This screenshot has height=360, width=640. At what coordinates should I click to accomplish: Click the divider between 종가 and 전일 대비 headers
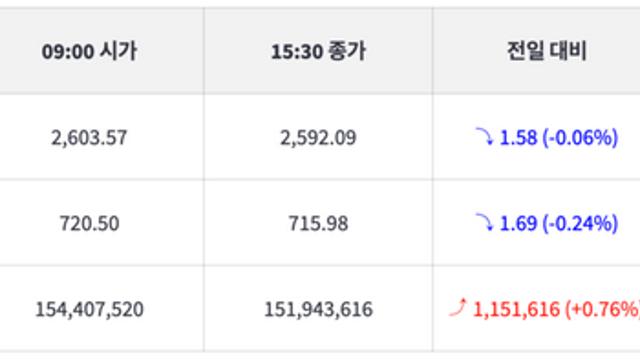432,51
